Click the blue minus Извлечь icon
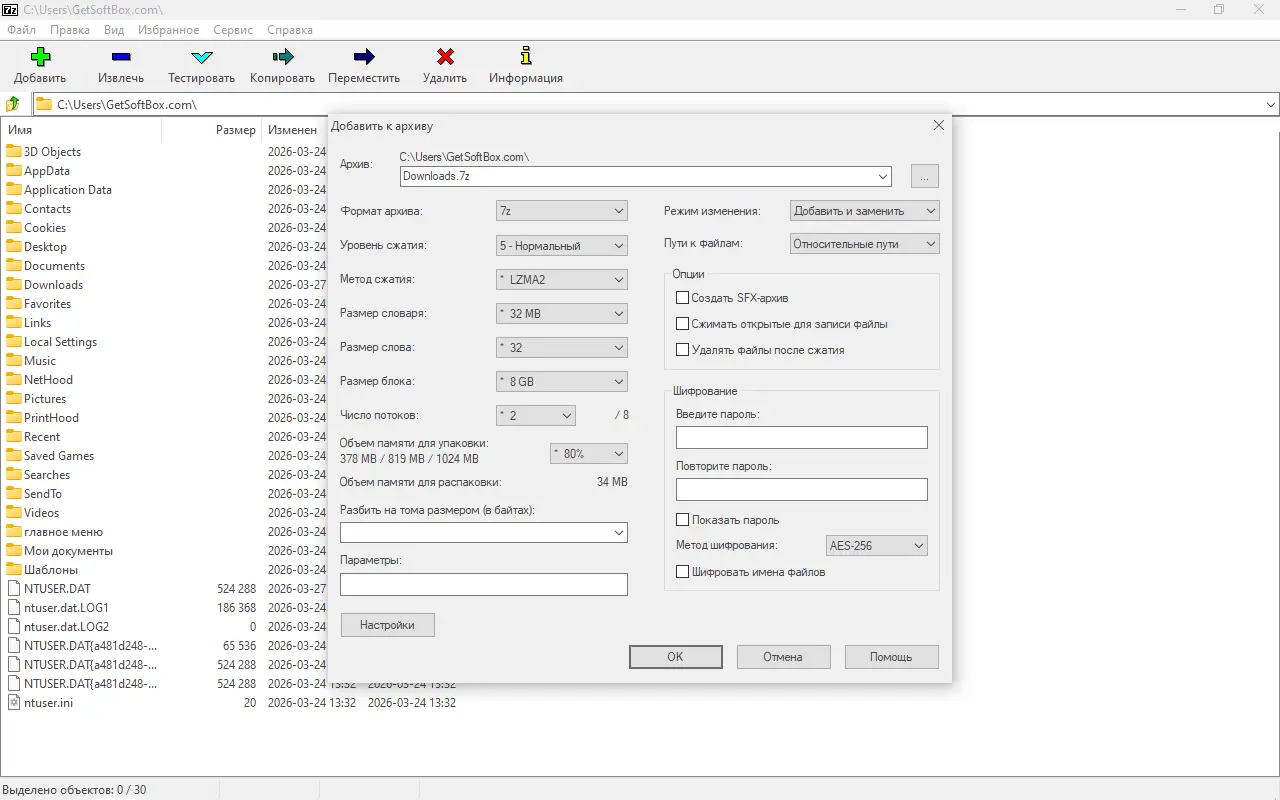1280x800 pixels. 121,58
